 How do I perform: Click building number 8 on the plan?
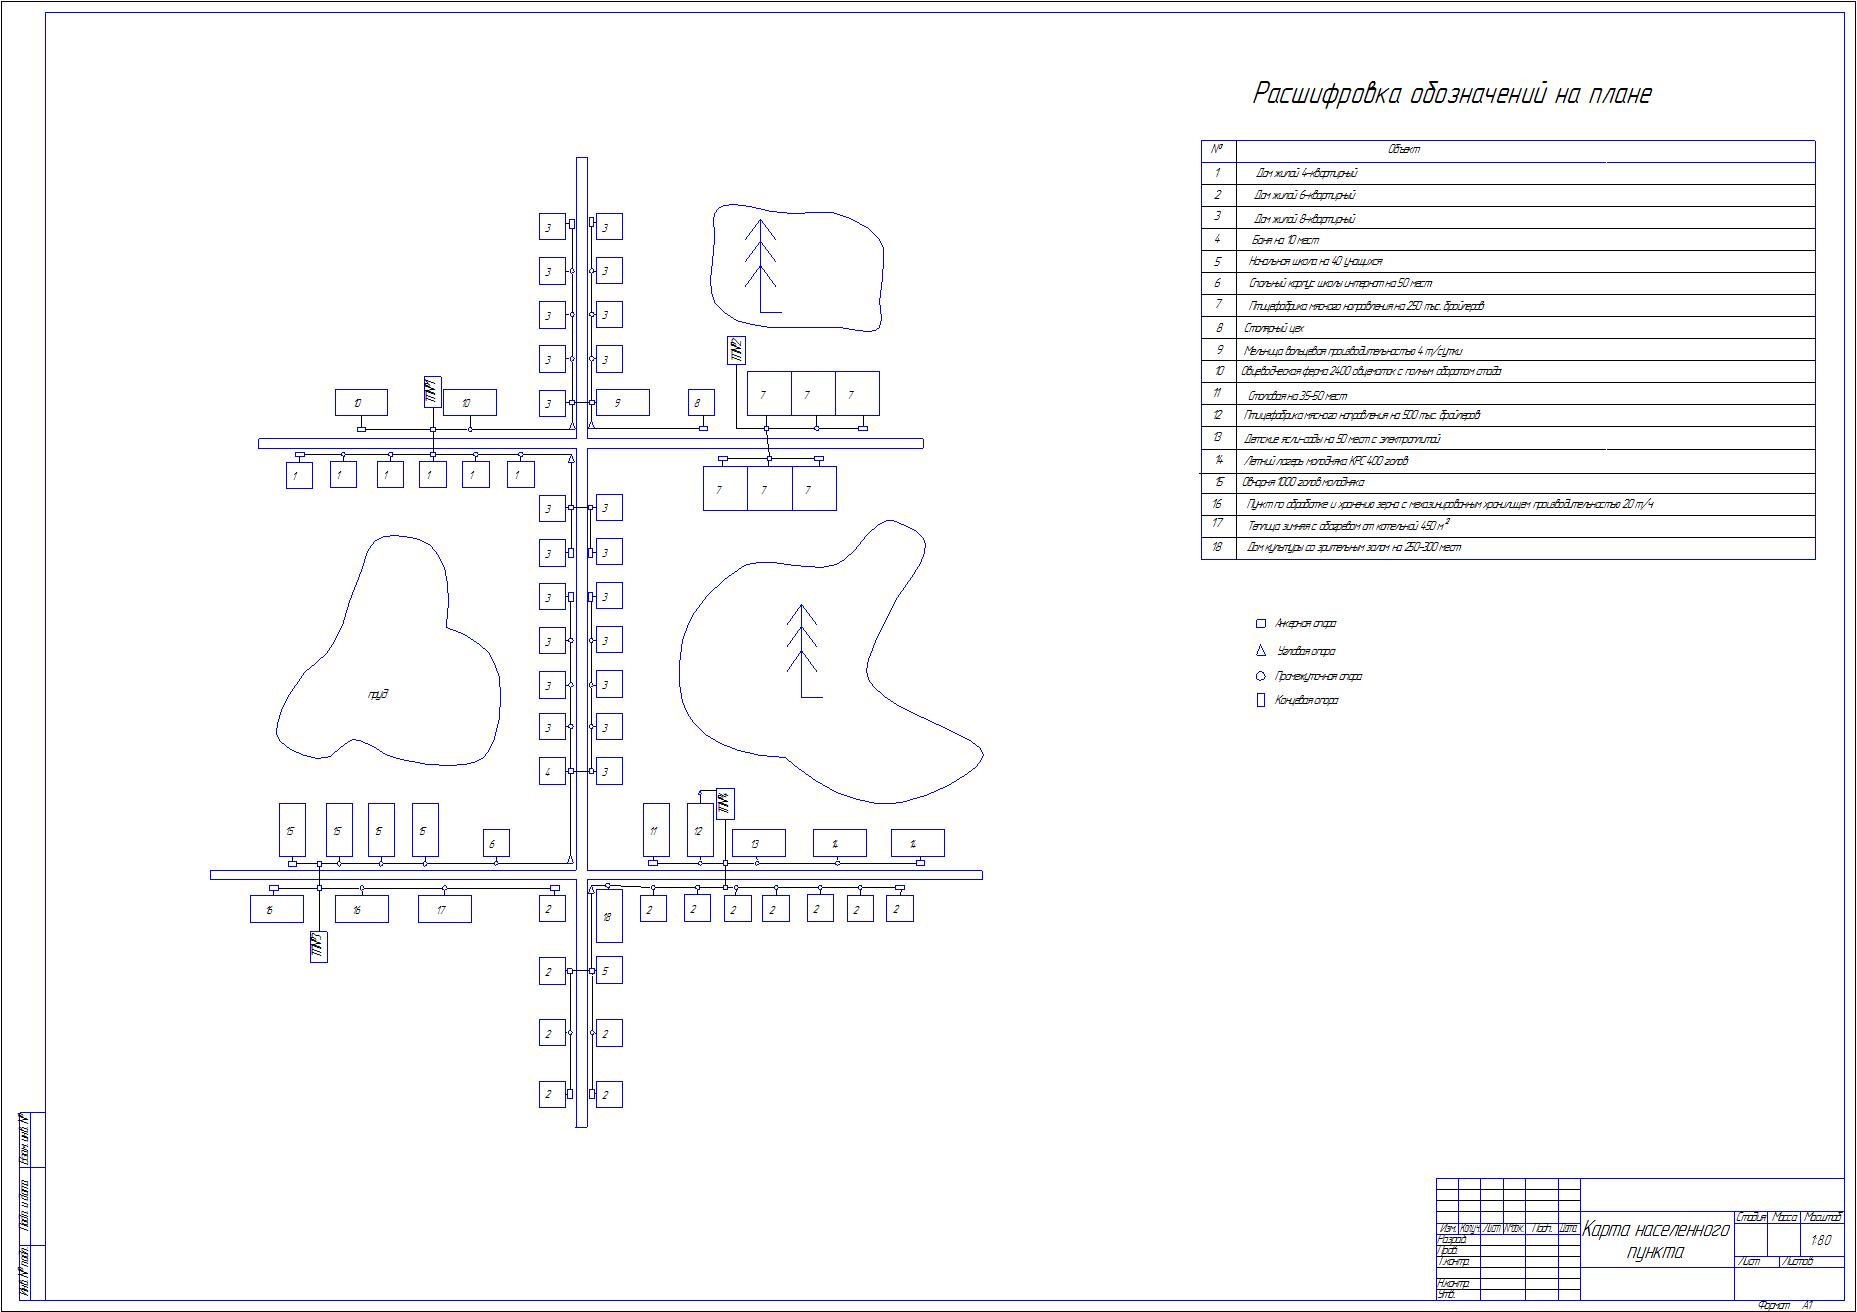701,403
